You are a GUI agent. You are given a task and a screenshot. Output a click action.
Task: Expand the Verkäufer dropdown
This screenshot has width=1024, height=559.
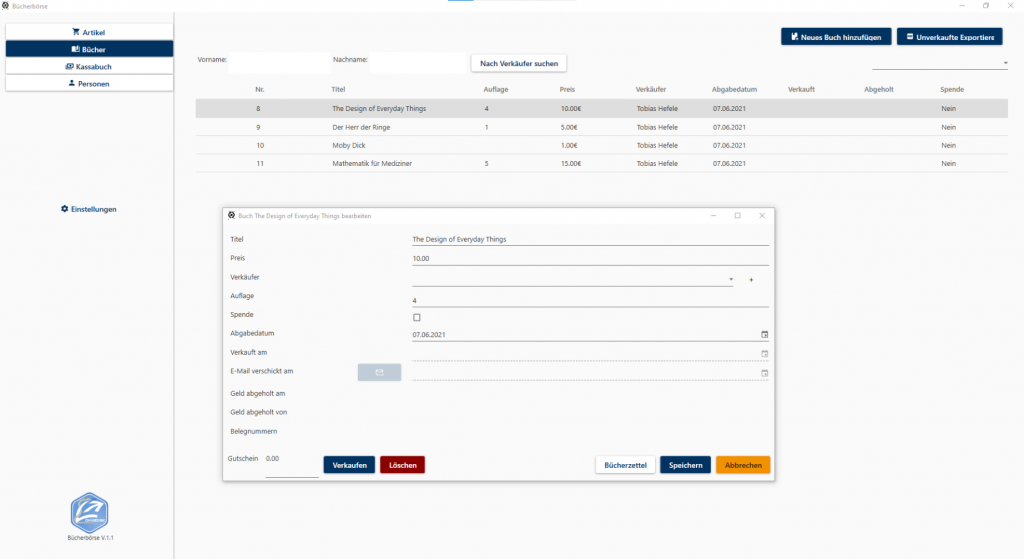pyautogui.click(x=731, y=280)
